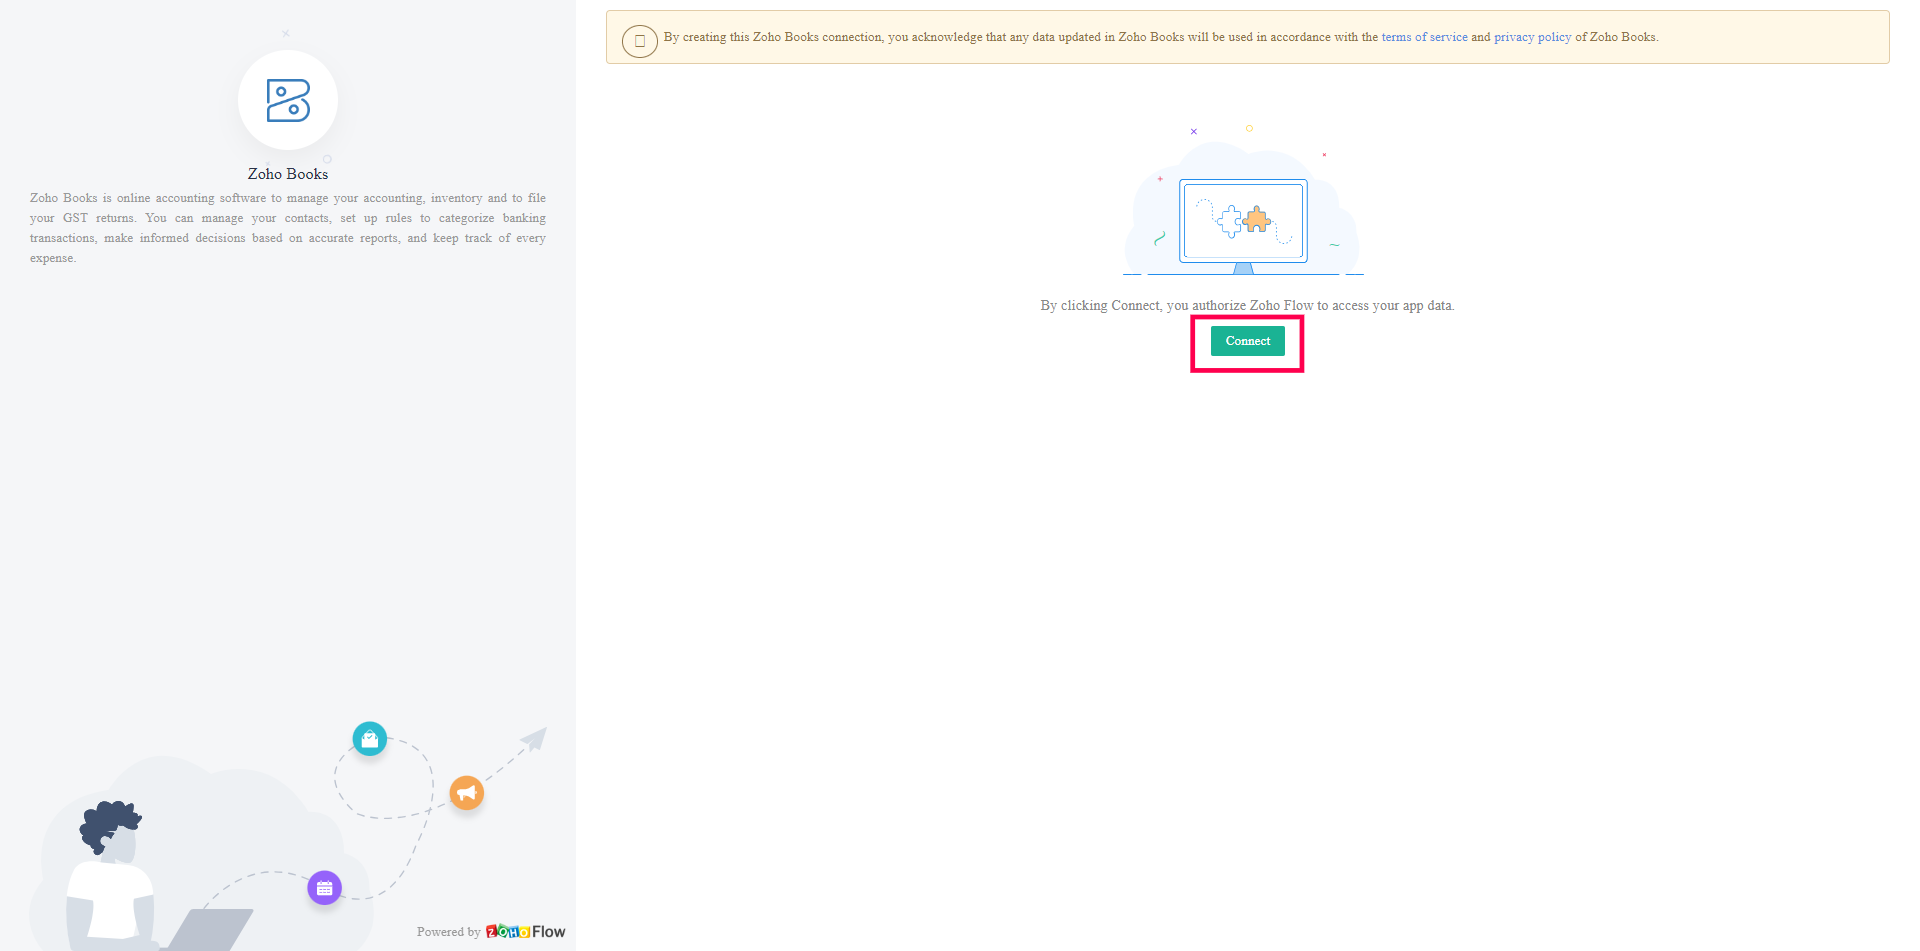Click the info icon in the notice banner
Viewport: 1920px width, 951px height.
[640, 41]
